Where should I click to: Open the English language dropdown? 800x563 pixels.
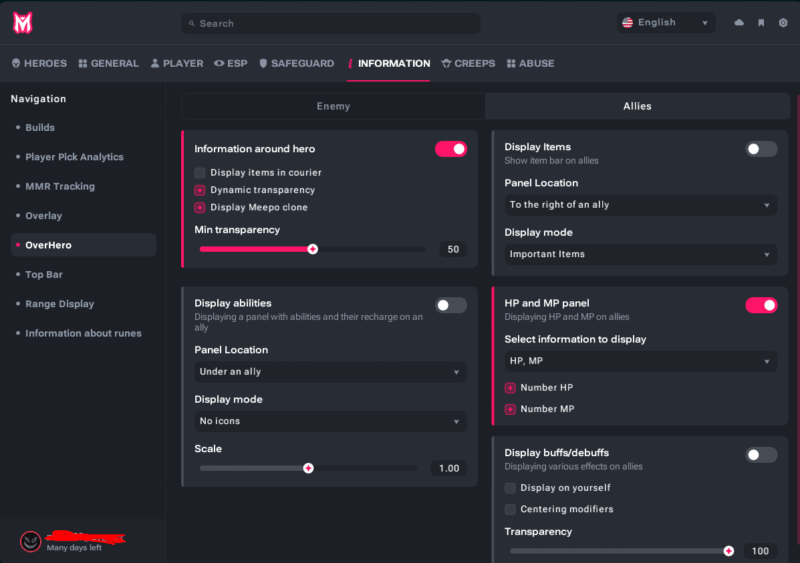666,22
